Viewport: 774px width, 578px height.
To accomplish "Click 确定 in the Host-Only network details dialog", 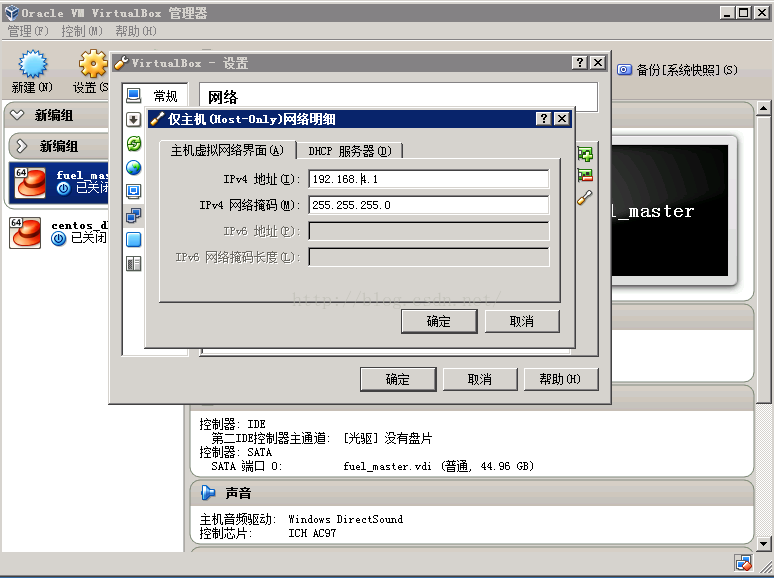I will click(439, 321).
